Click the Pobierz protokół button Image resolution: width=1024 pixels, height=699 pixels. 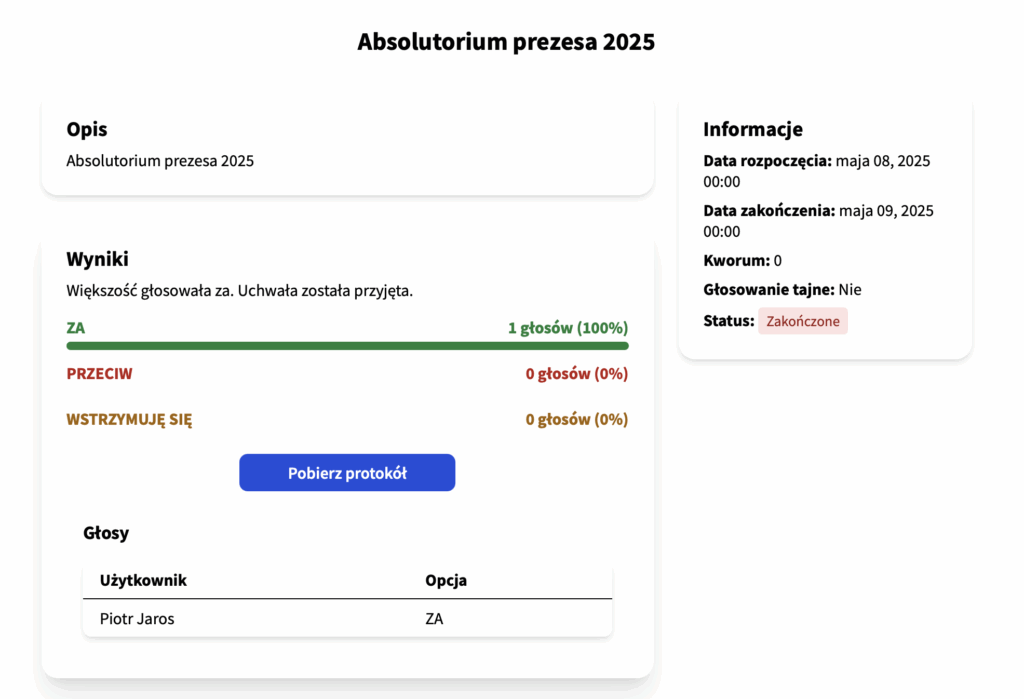point(347,472)
